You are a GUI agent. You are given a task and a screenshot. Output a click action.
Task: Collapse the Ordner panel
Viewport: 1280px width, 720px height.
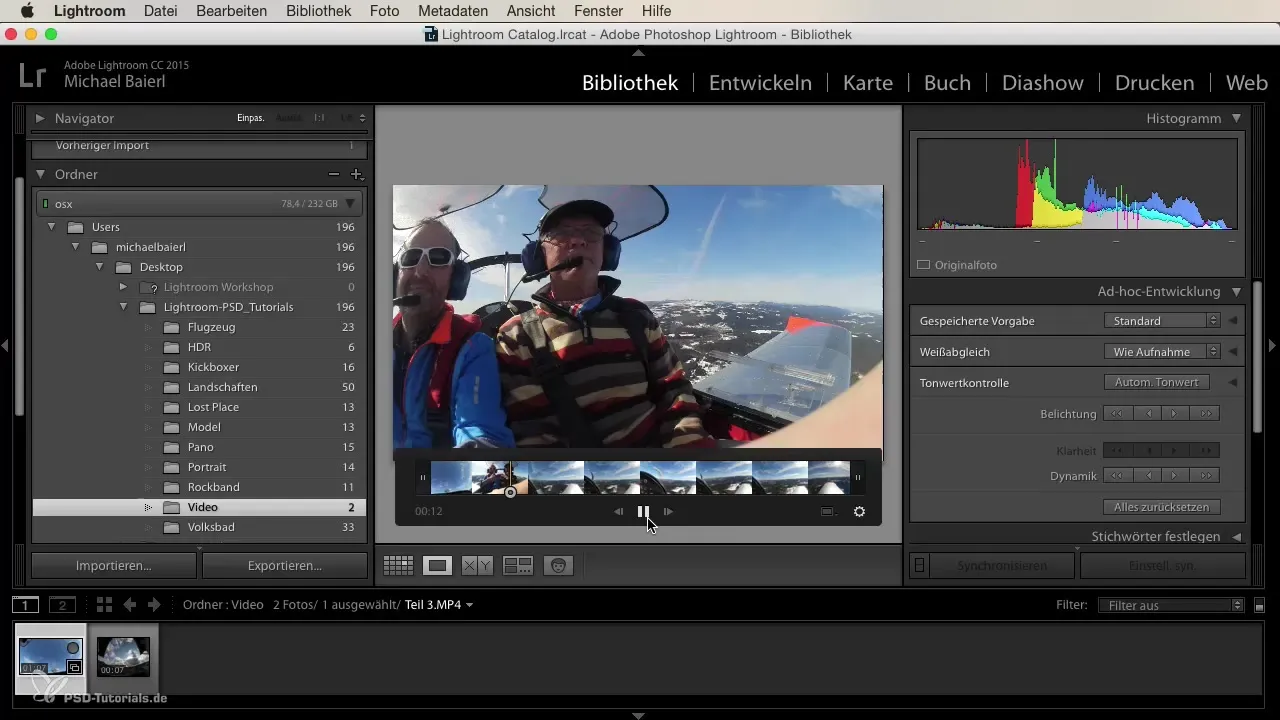tap(41, 174)
